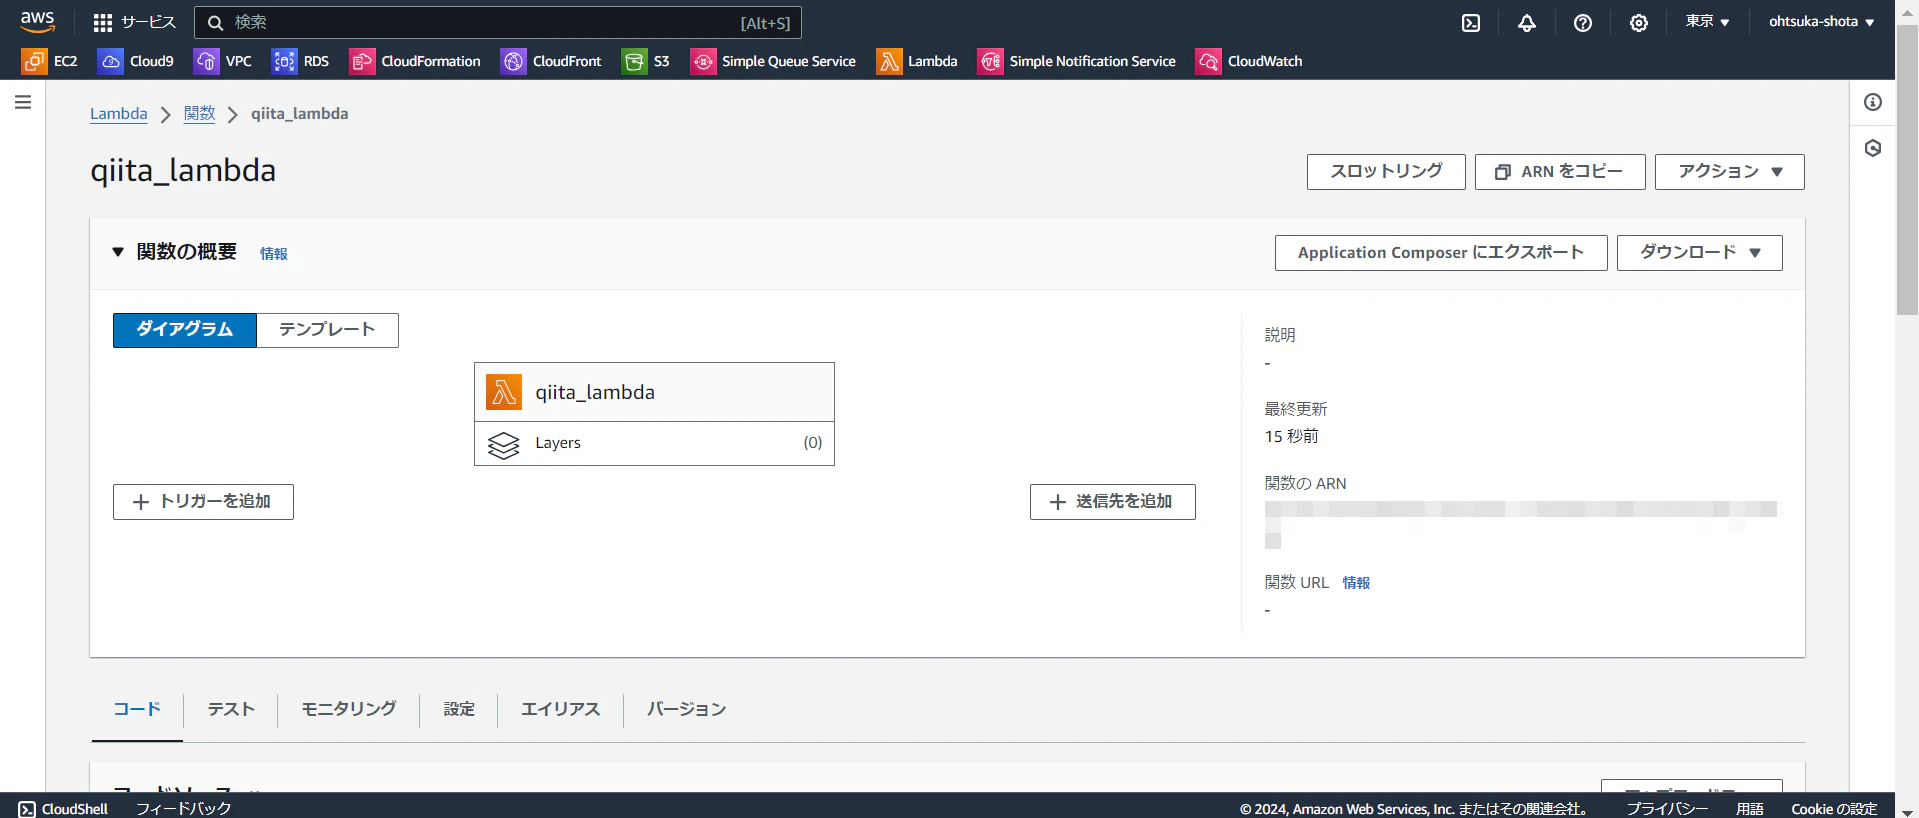This screenshot has width=1919, height=818.
Task: Click トリガーを追加 button
Action: pyautogui.click(x=203, y=502)
